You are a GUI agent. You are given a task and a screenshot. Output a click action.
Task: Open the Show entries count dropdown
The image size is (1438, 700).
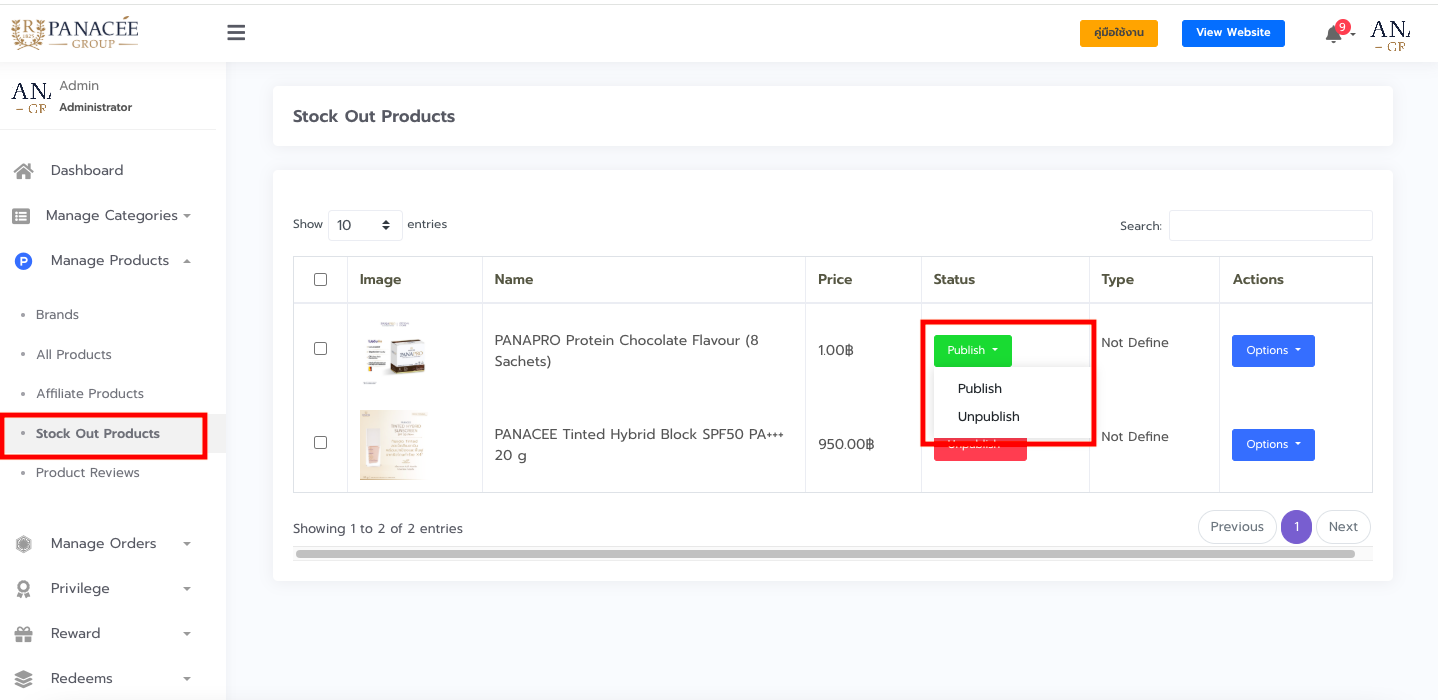coord(365,225)
